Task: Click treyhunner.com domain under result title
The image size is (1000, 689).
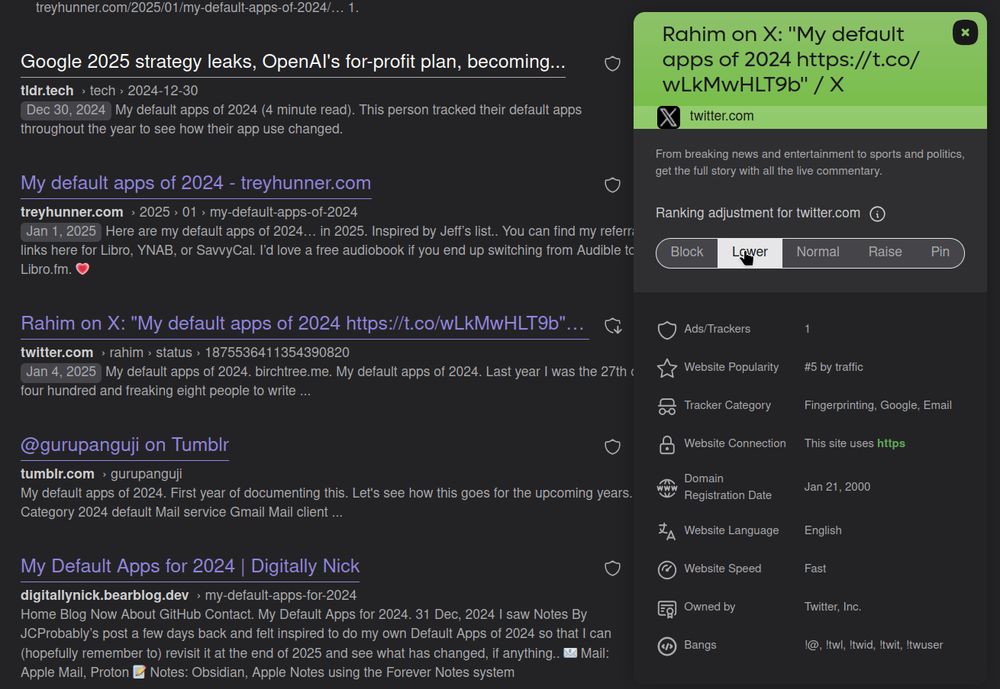Action: point(71,212)
